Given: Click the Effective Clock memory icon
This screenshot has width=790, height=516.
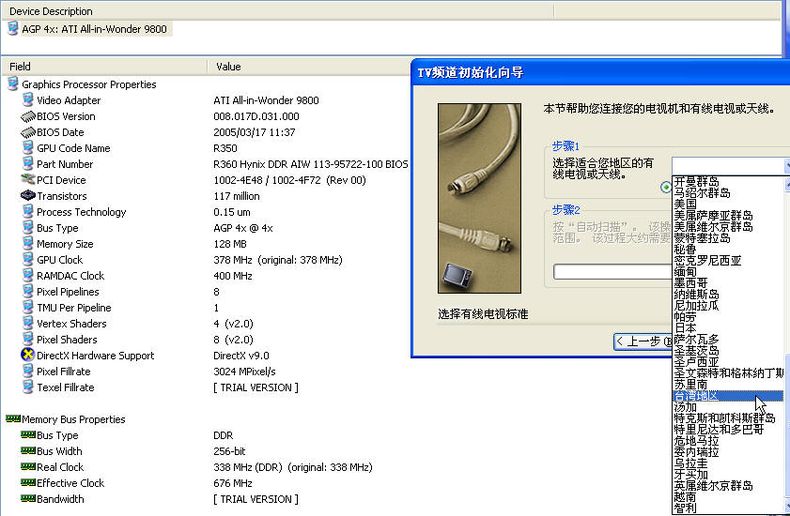Looking at the screenshot, I should pos(28,482).
